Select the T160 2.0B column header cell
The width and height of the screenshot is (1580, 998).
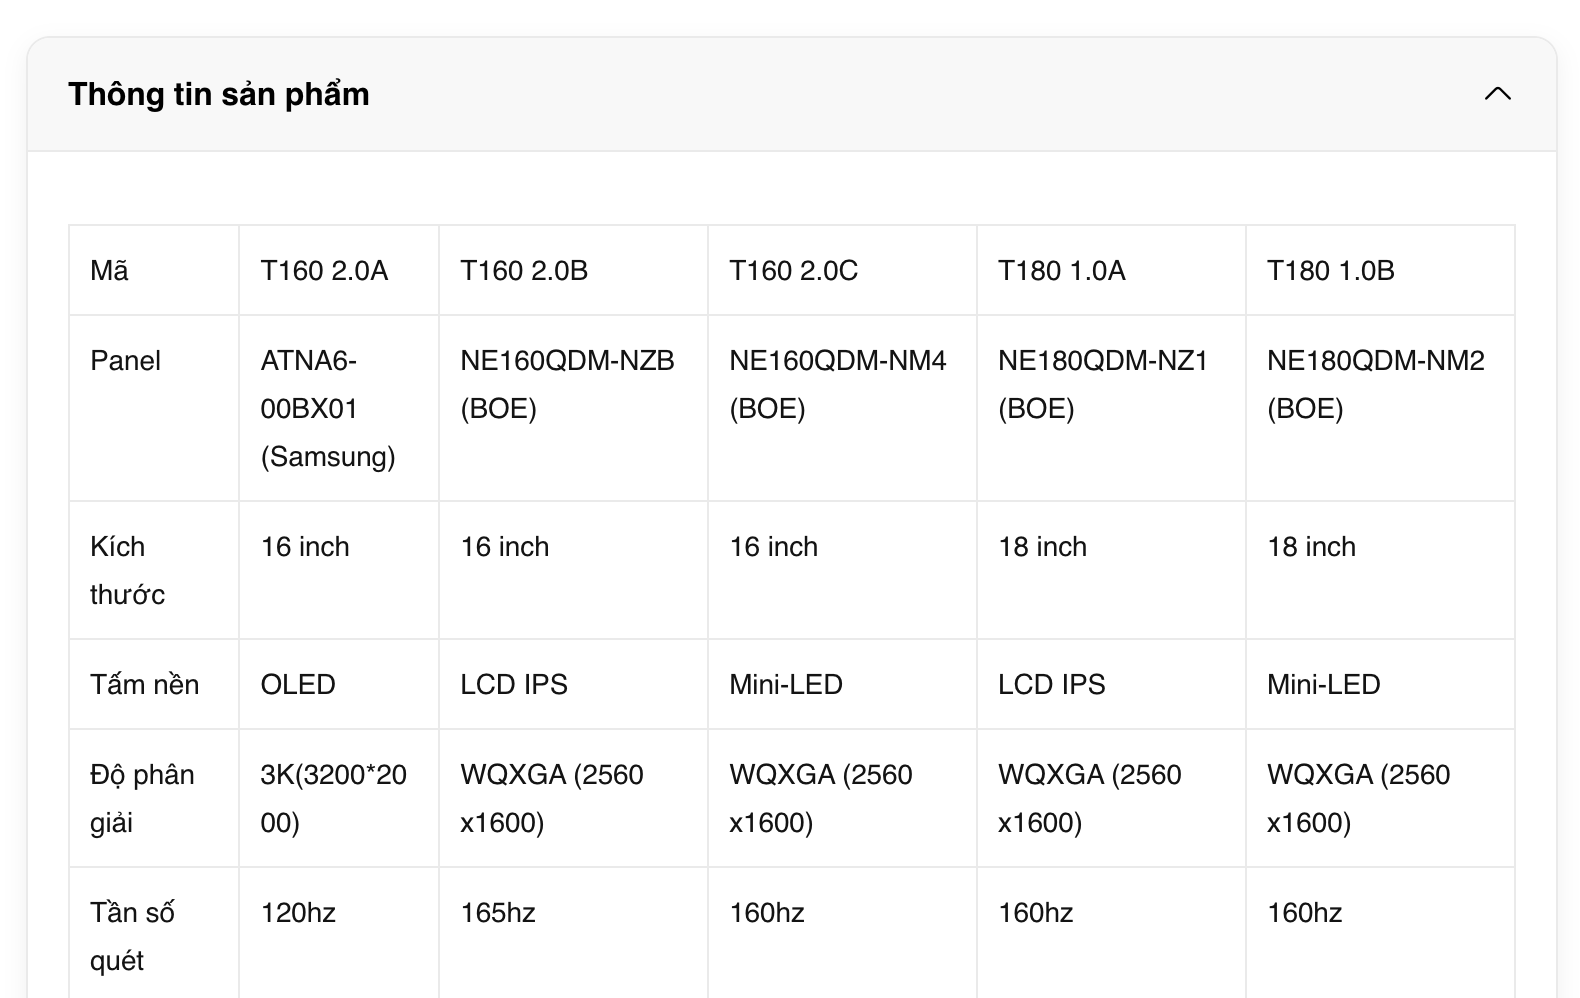(x=524, y=271)
